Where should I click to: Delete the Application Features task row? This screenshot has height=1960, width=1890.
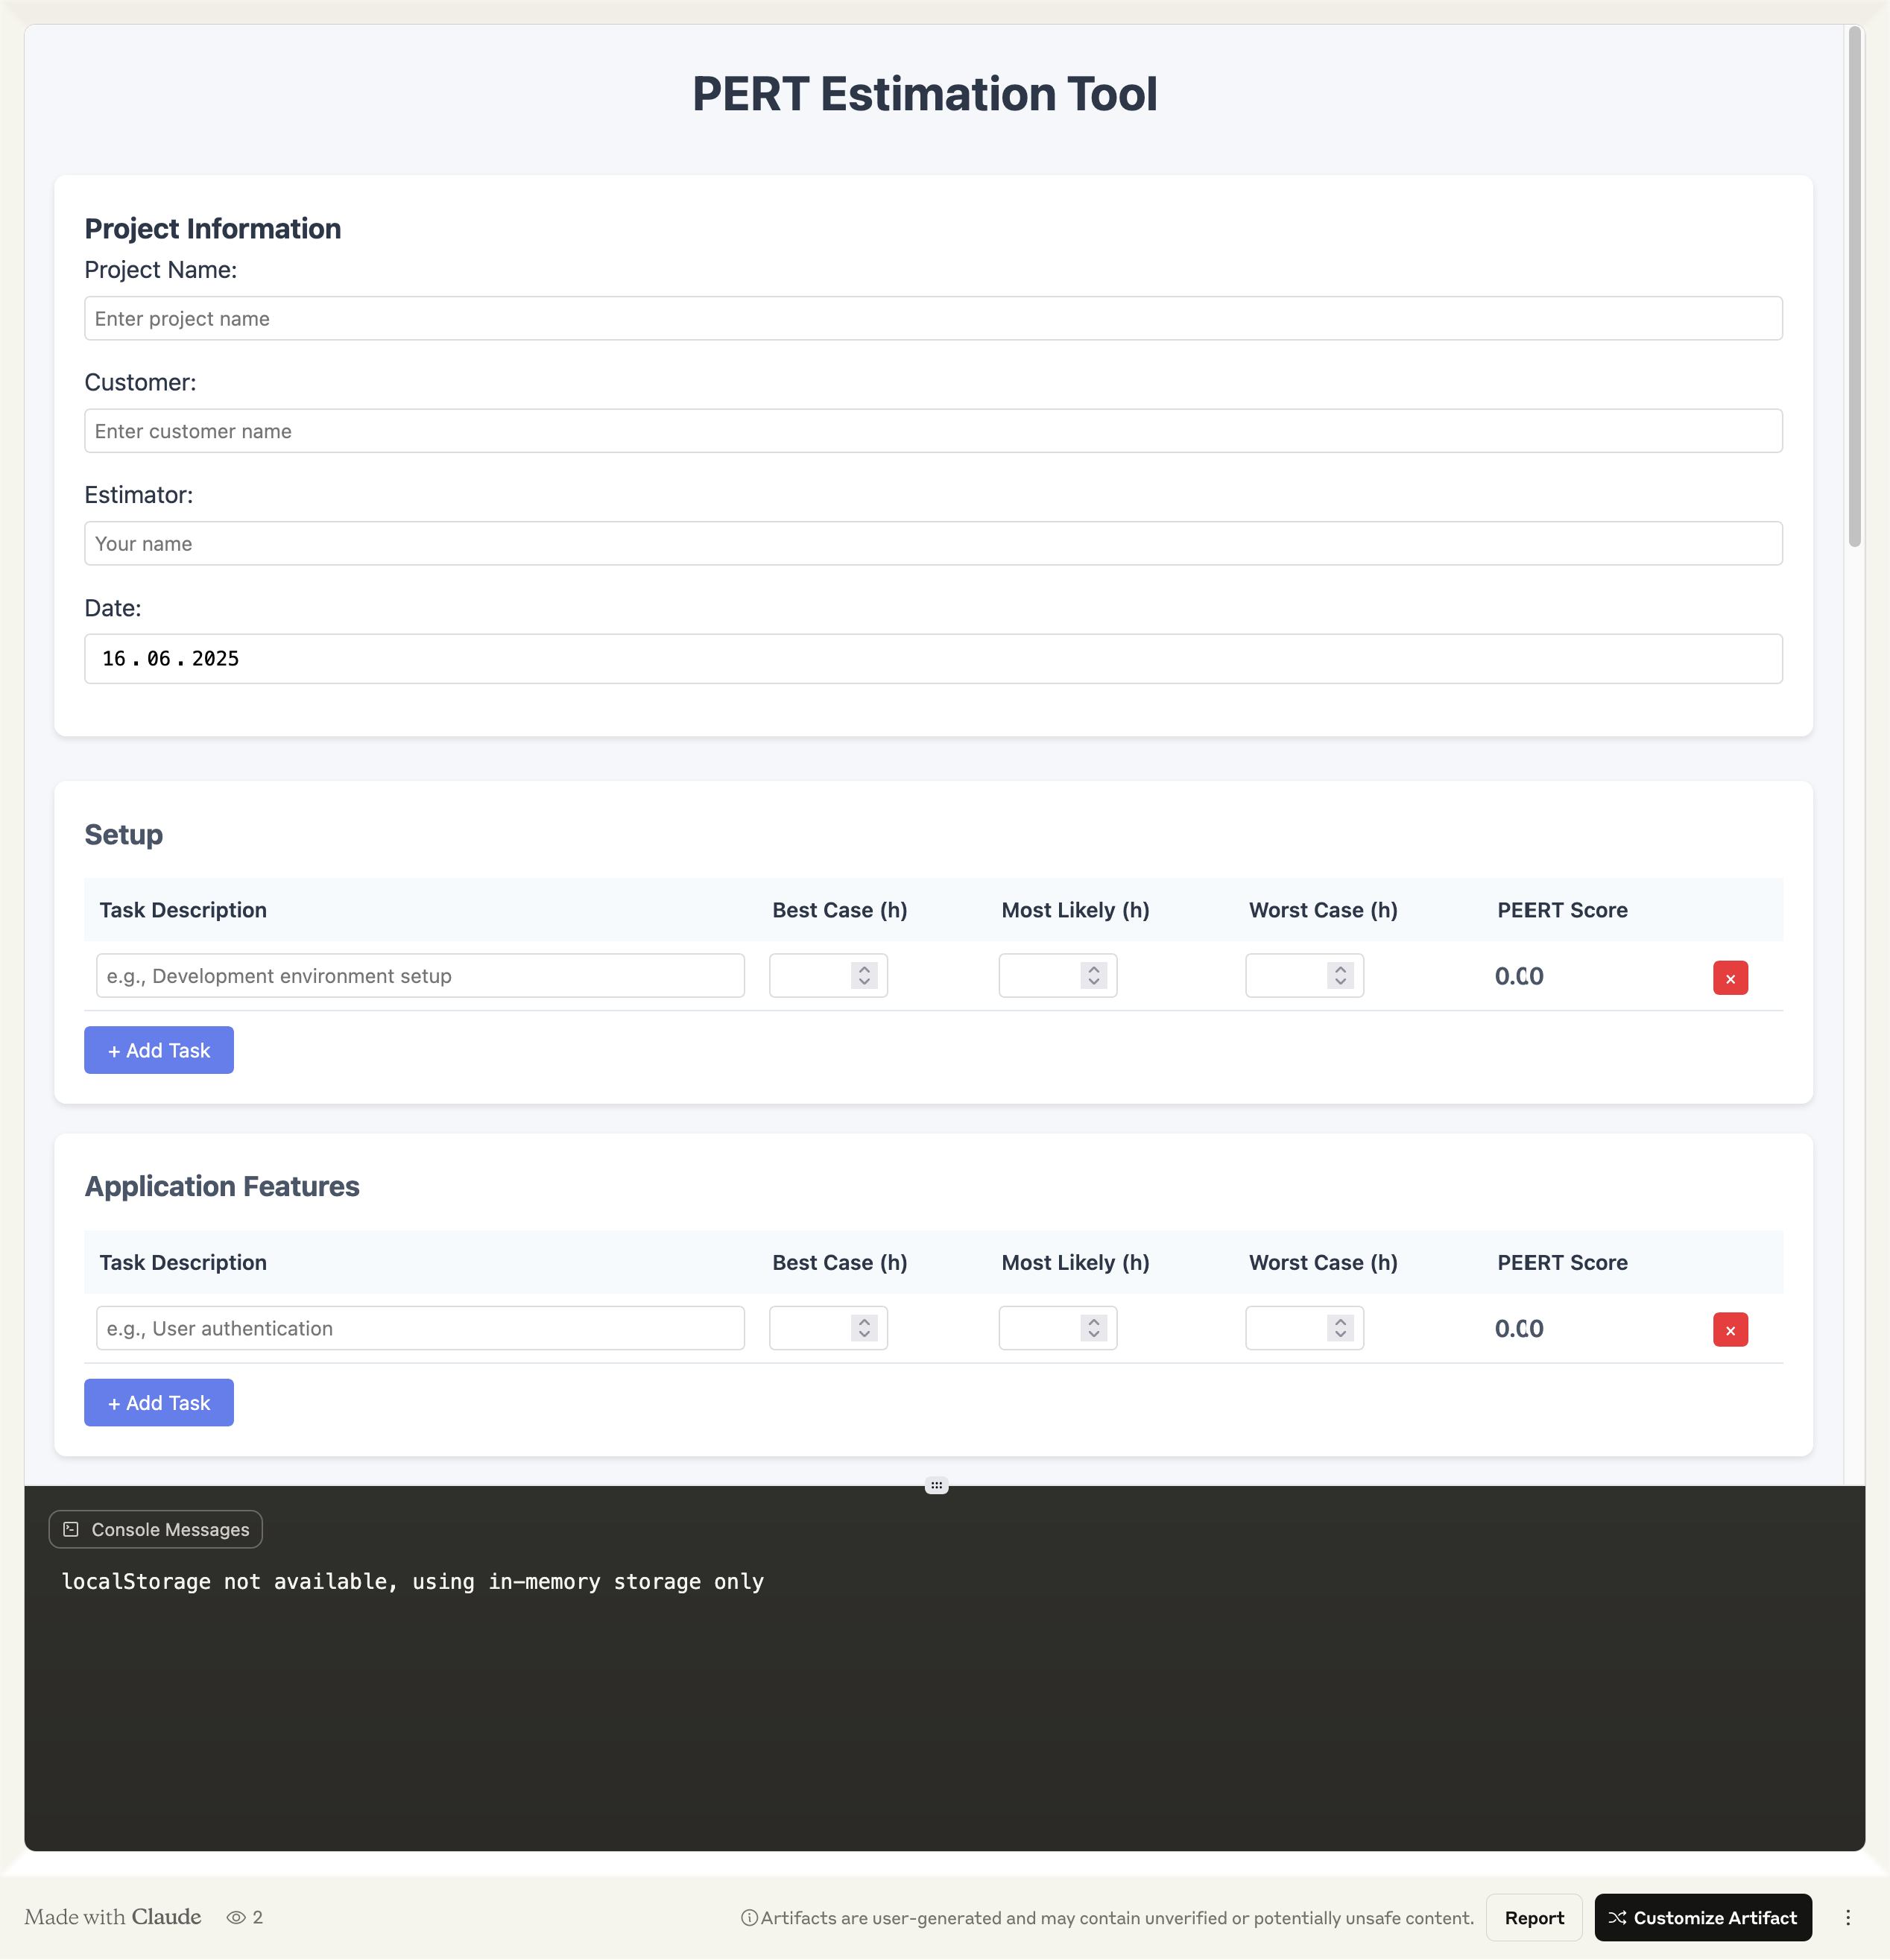pos(1729,1330)
